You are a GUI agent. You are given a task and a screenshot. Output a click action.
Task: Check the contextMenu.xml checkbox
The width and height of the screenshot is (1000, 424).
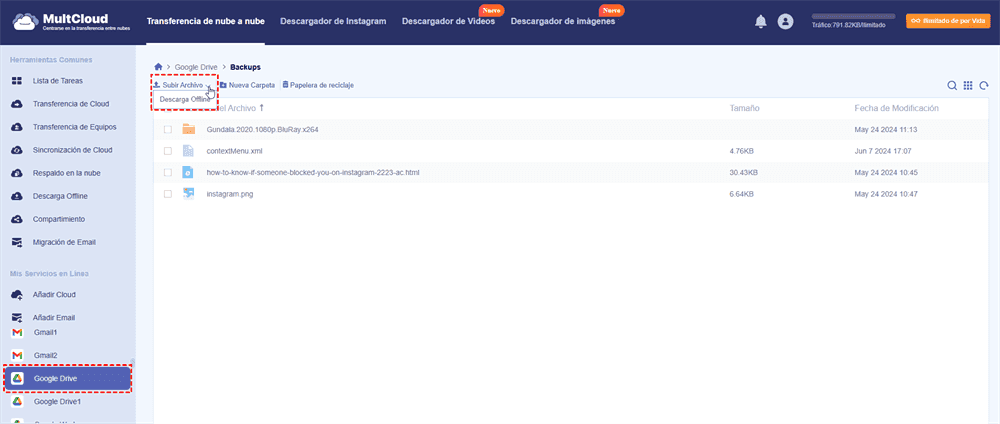point(168,151)
